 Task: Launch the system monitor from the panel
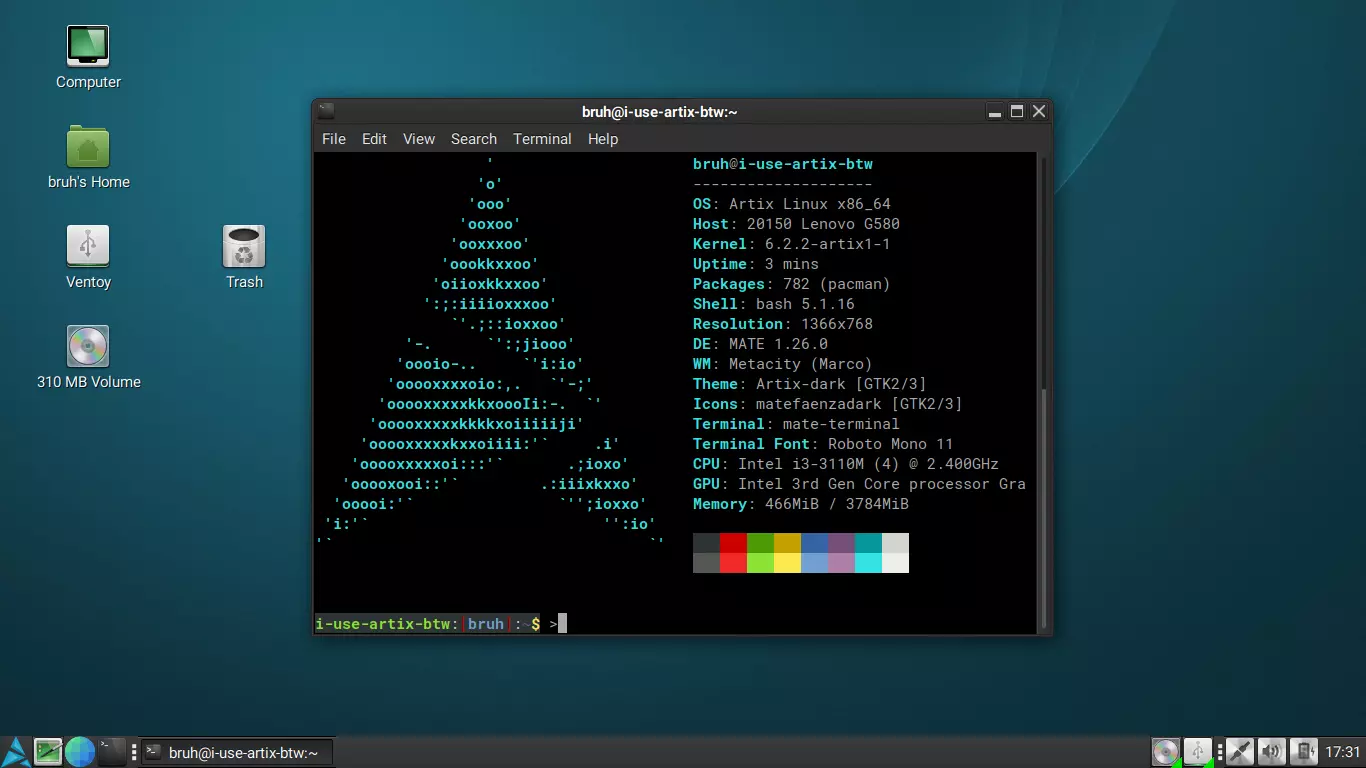point(48,751)
